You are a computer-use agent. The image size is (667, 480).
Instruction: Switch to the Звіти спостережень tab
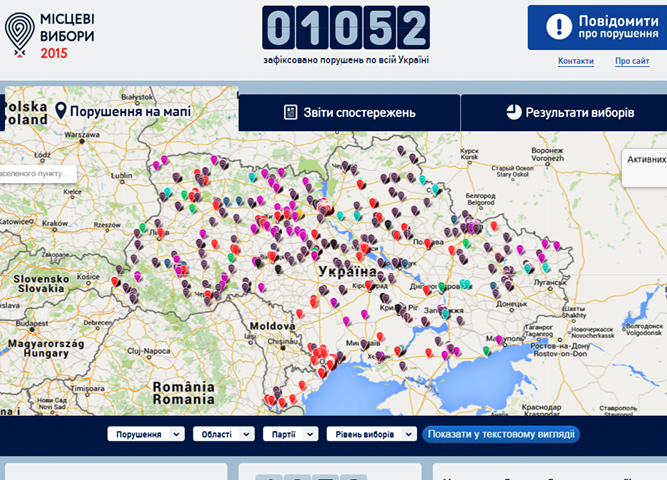tap(349, 113)
